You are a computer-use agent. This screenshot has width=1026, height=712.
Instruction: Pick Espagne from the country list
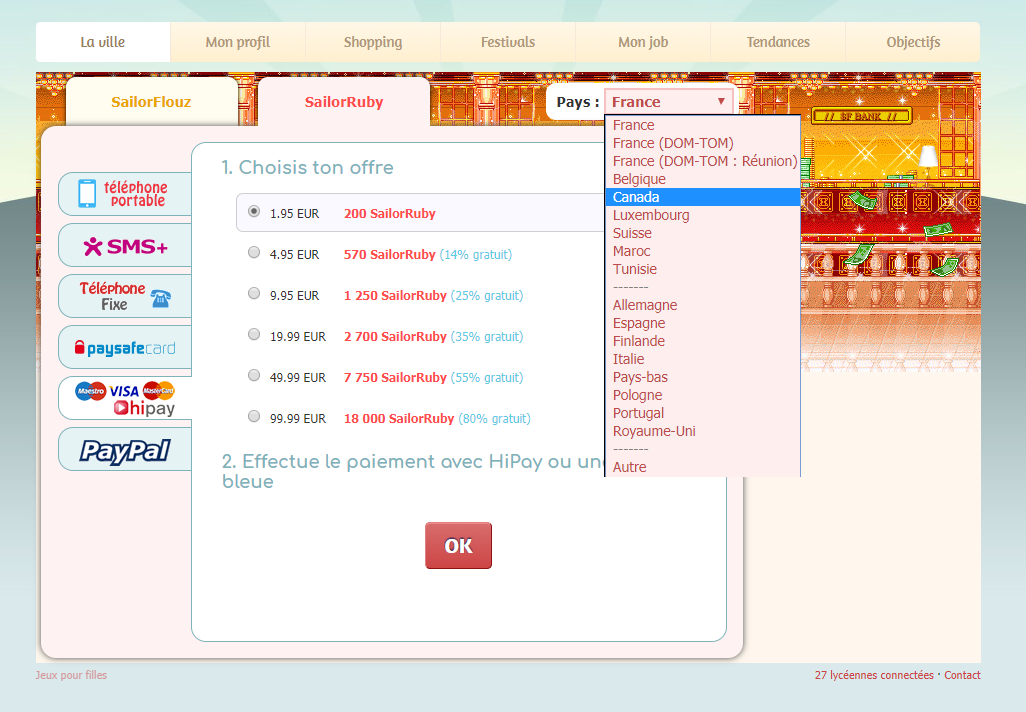[x=703, y=323]
